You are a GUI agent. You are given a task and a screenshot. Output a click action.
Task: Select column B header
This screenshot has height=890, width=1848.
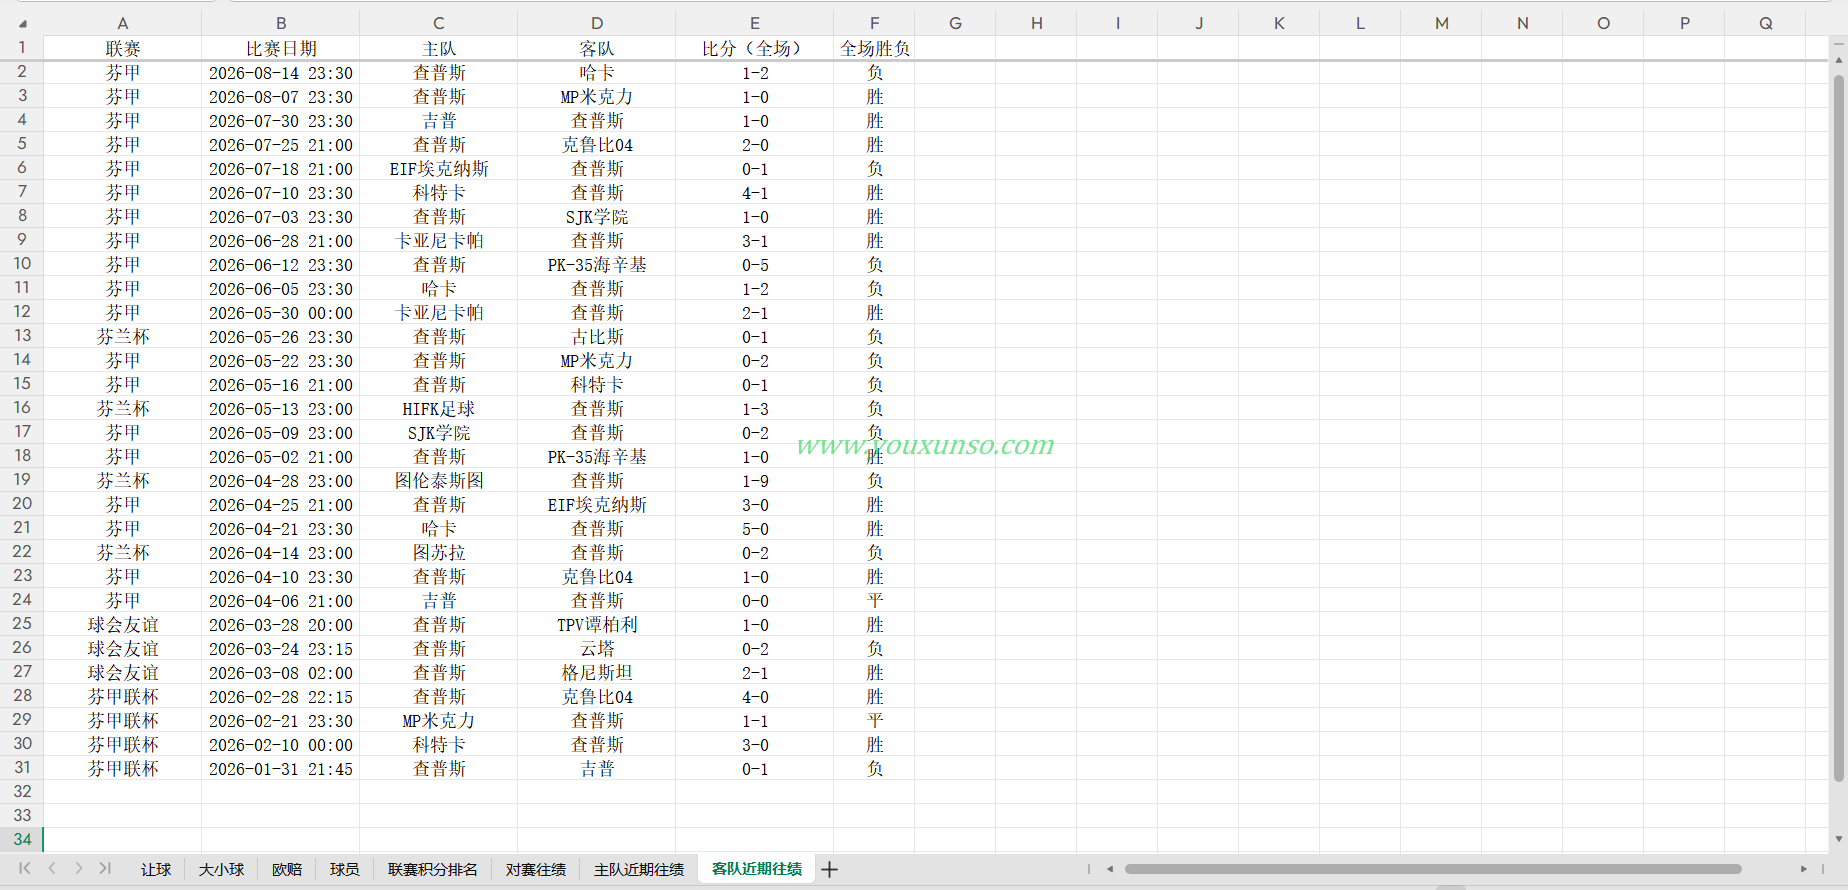coord(281,23)
